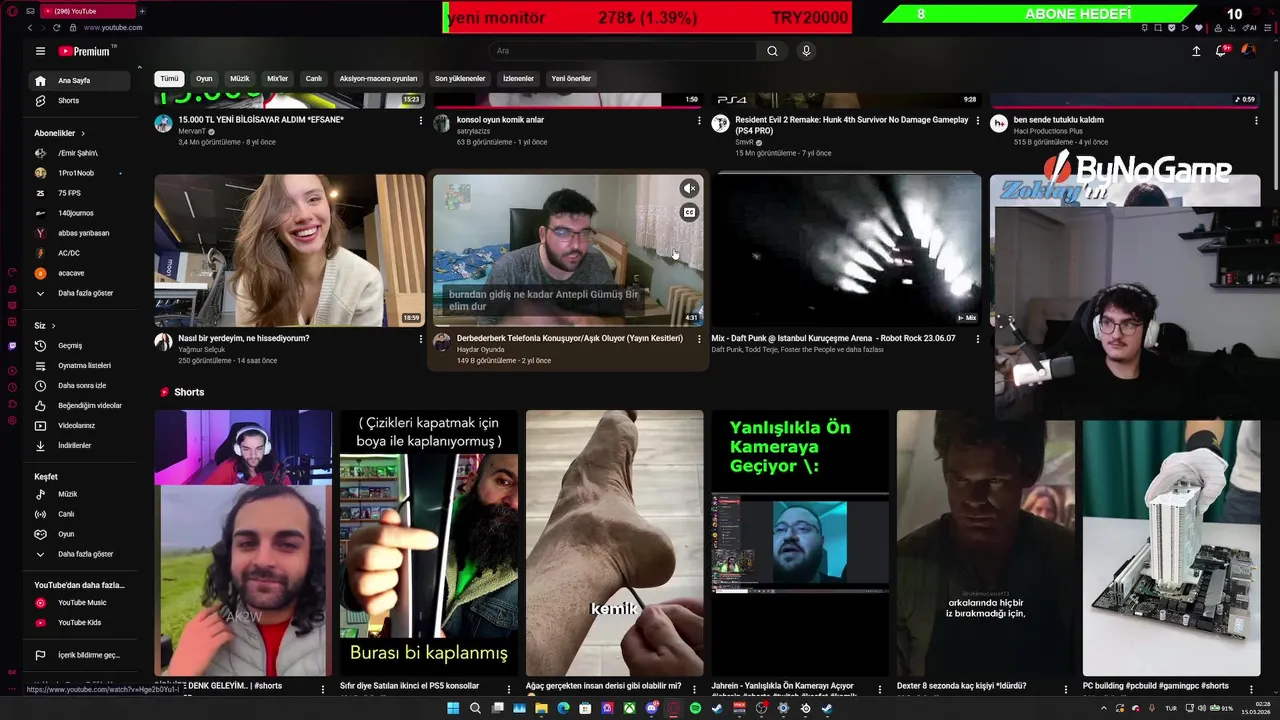Open Müzik under Keşfet

pos(80,494)
